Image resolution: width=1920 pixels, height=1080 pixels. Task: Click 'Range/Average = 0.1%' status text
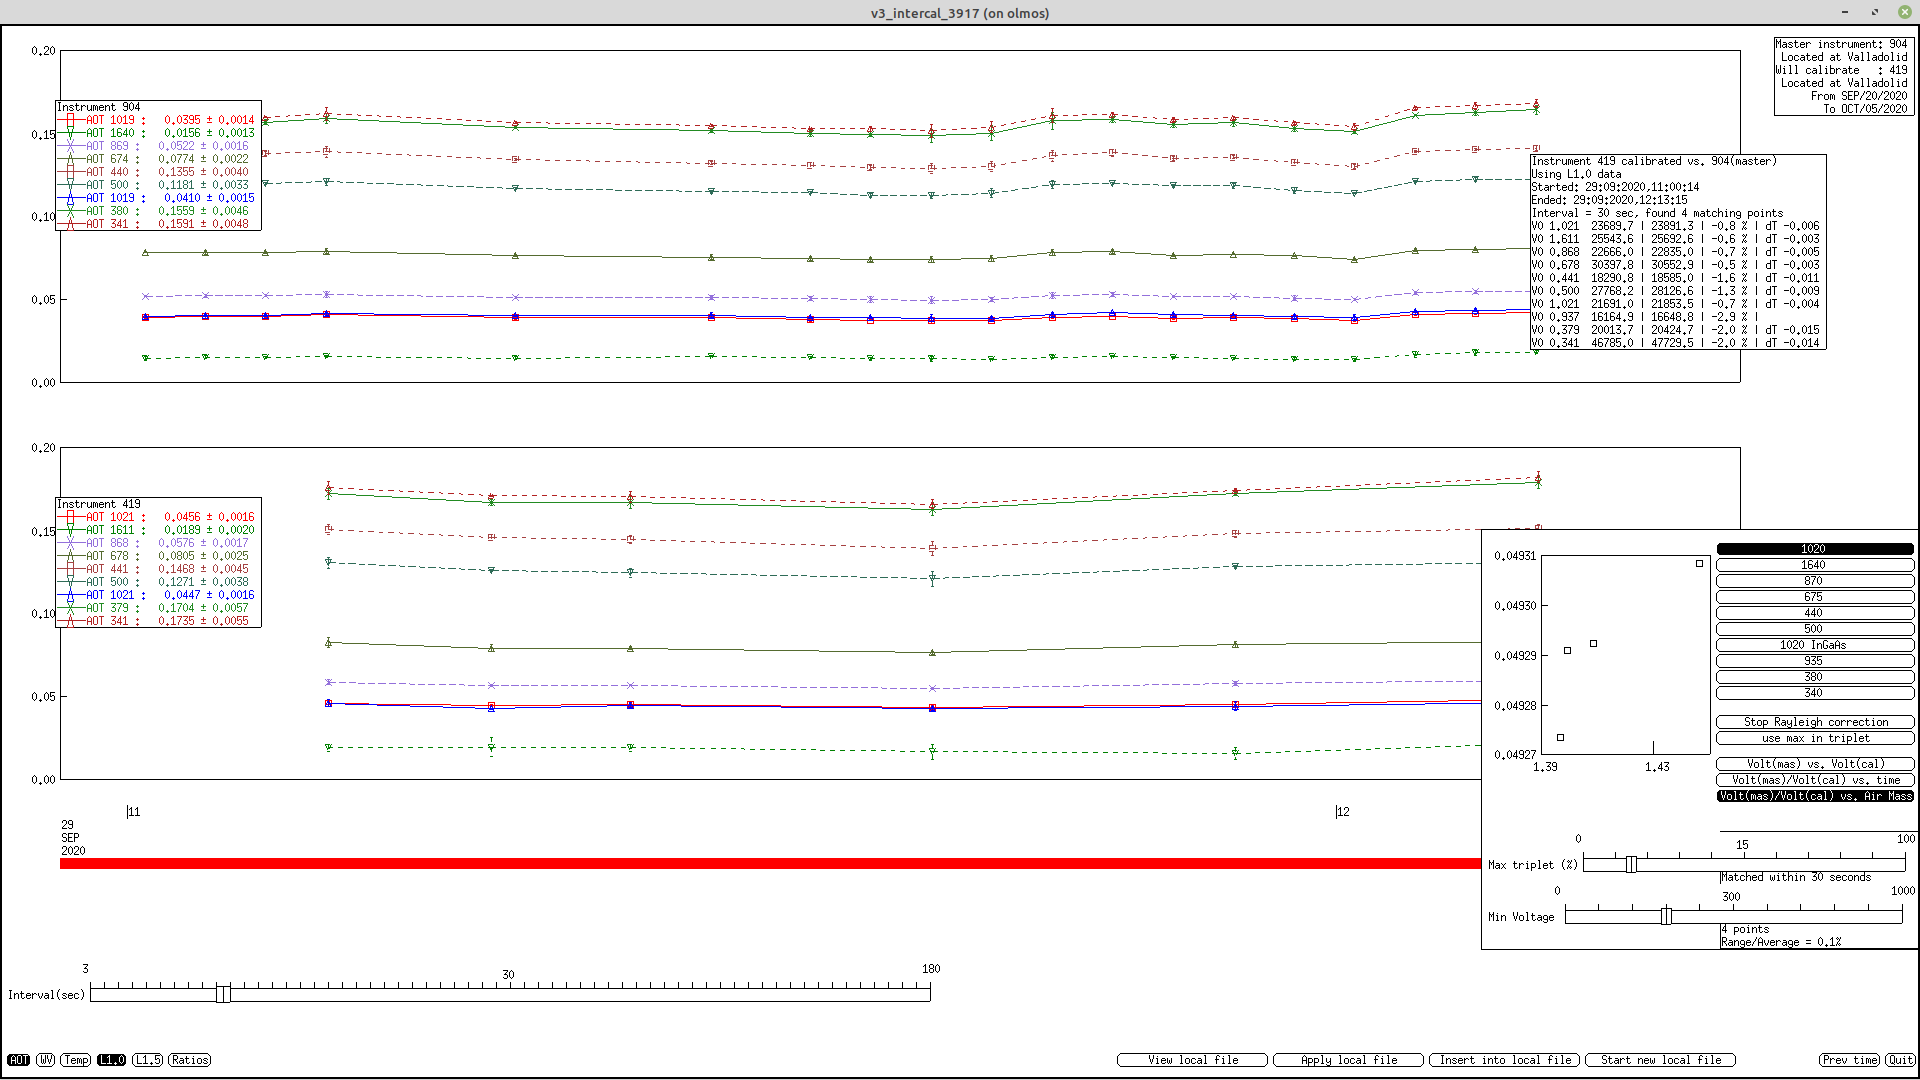tap(1781, 942)
